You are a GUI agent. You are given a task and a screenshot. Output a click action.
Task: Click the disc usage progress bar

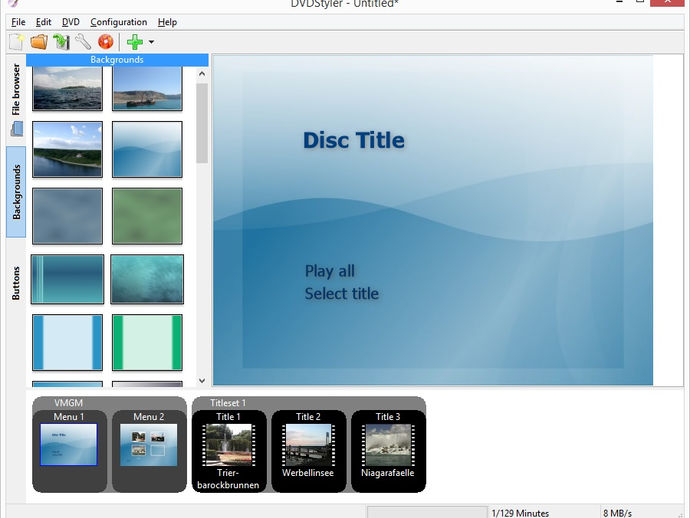pyautogui.click(x=427, y=512)
